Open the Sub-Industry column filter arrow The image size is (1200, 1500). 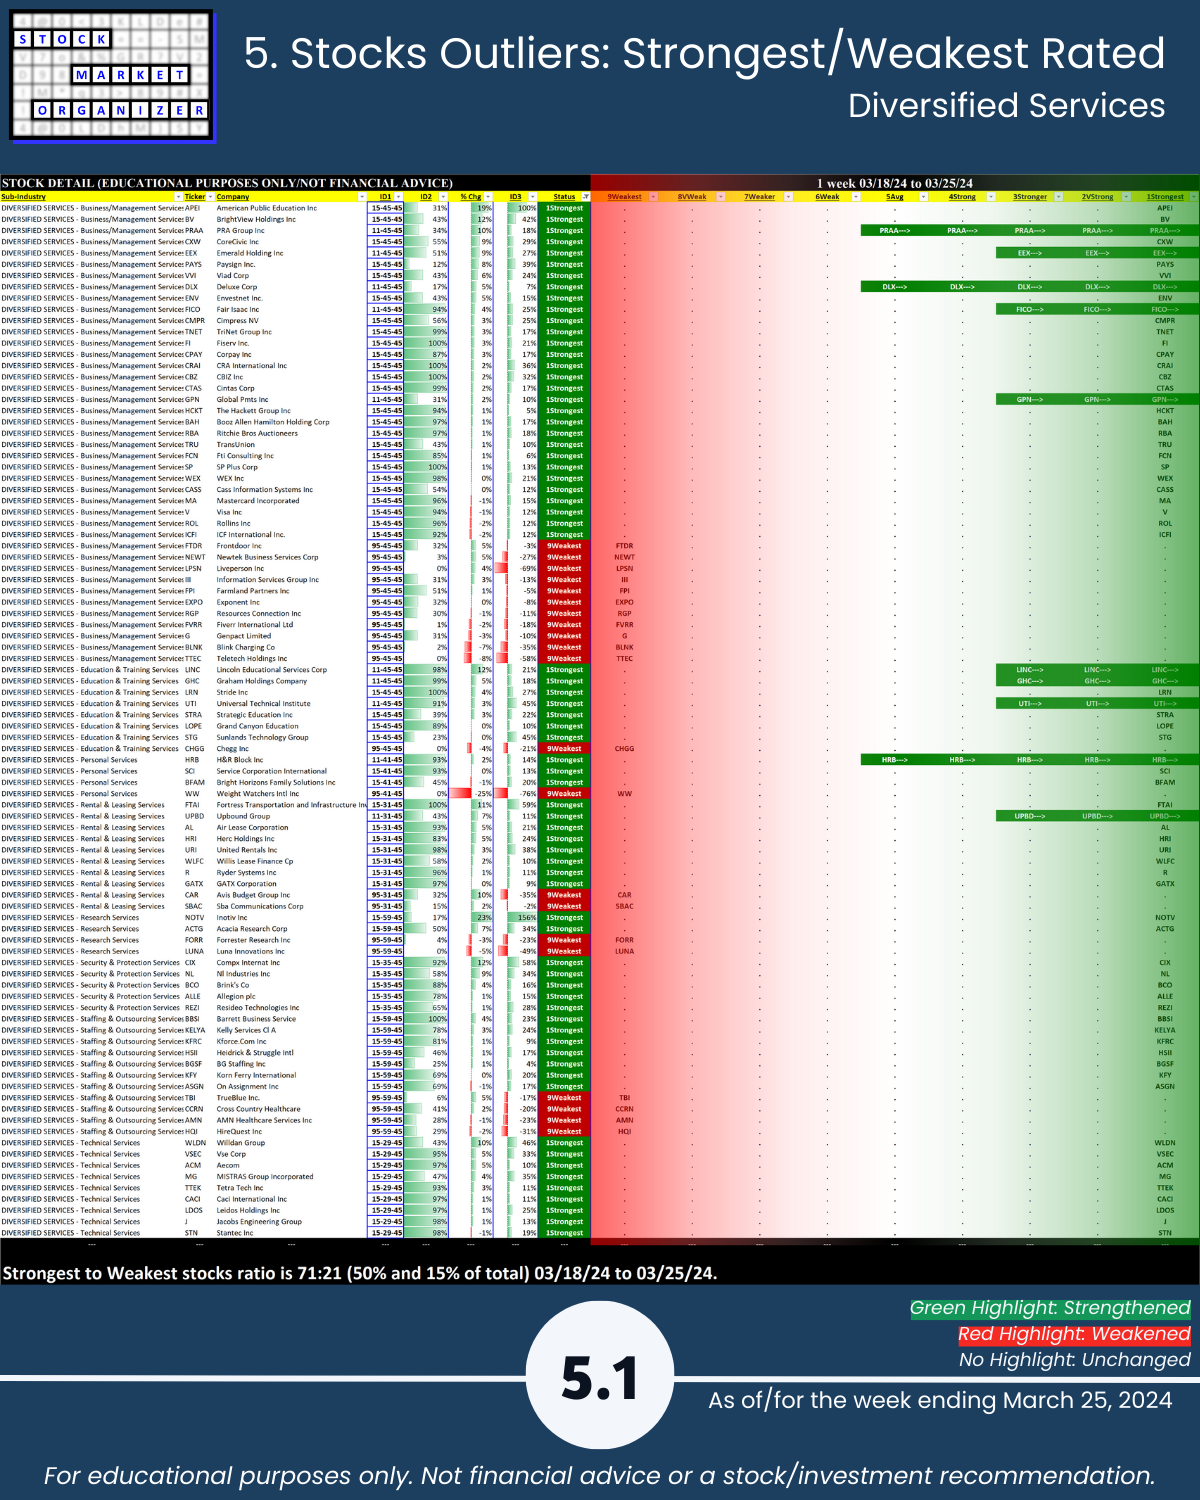pyautogui.click(x=176, y=197)
